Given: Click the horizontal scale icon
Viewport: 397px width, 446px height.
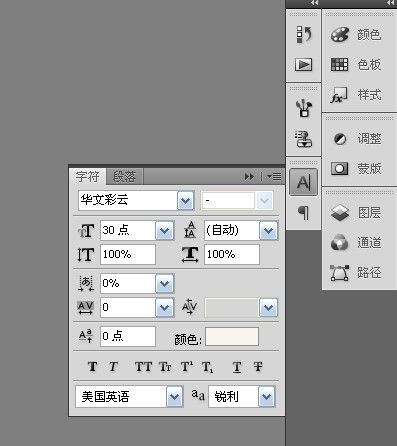Looking at the screenshot, I should click(190, 254).
